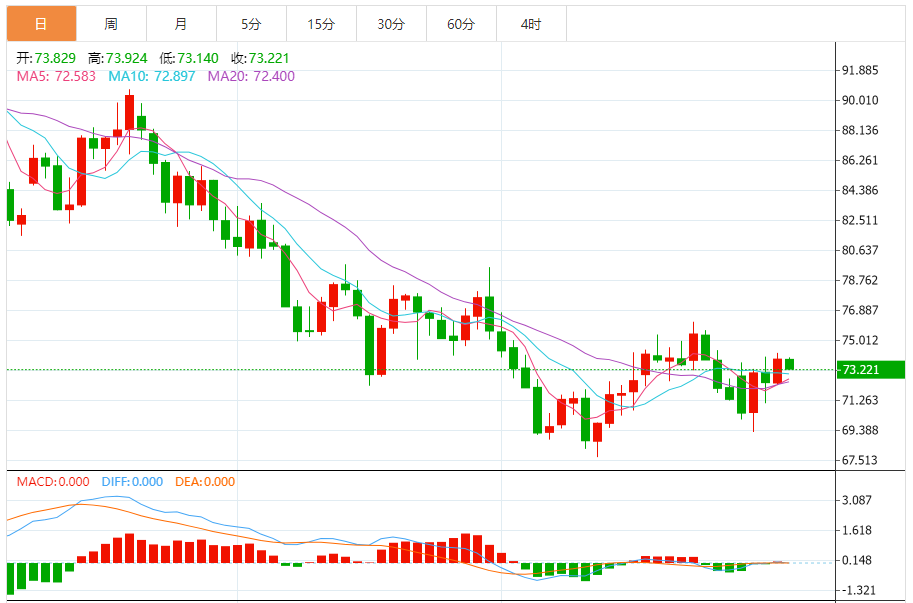This screenshot has height=603, width=913.
Task: Click the MA10: 72.897 indicator label
Action: point(151,76)
